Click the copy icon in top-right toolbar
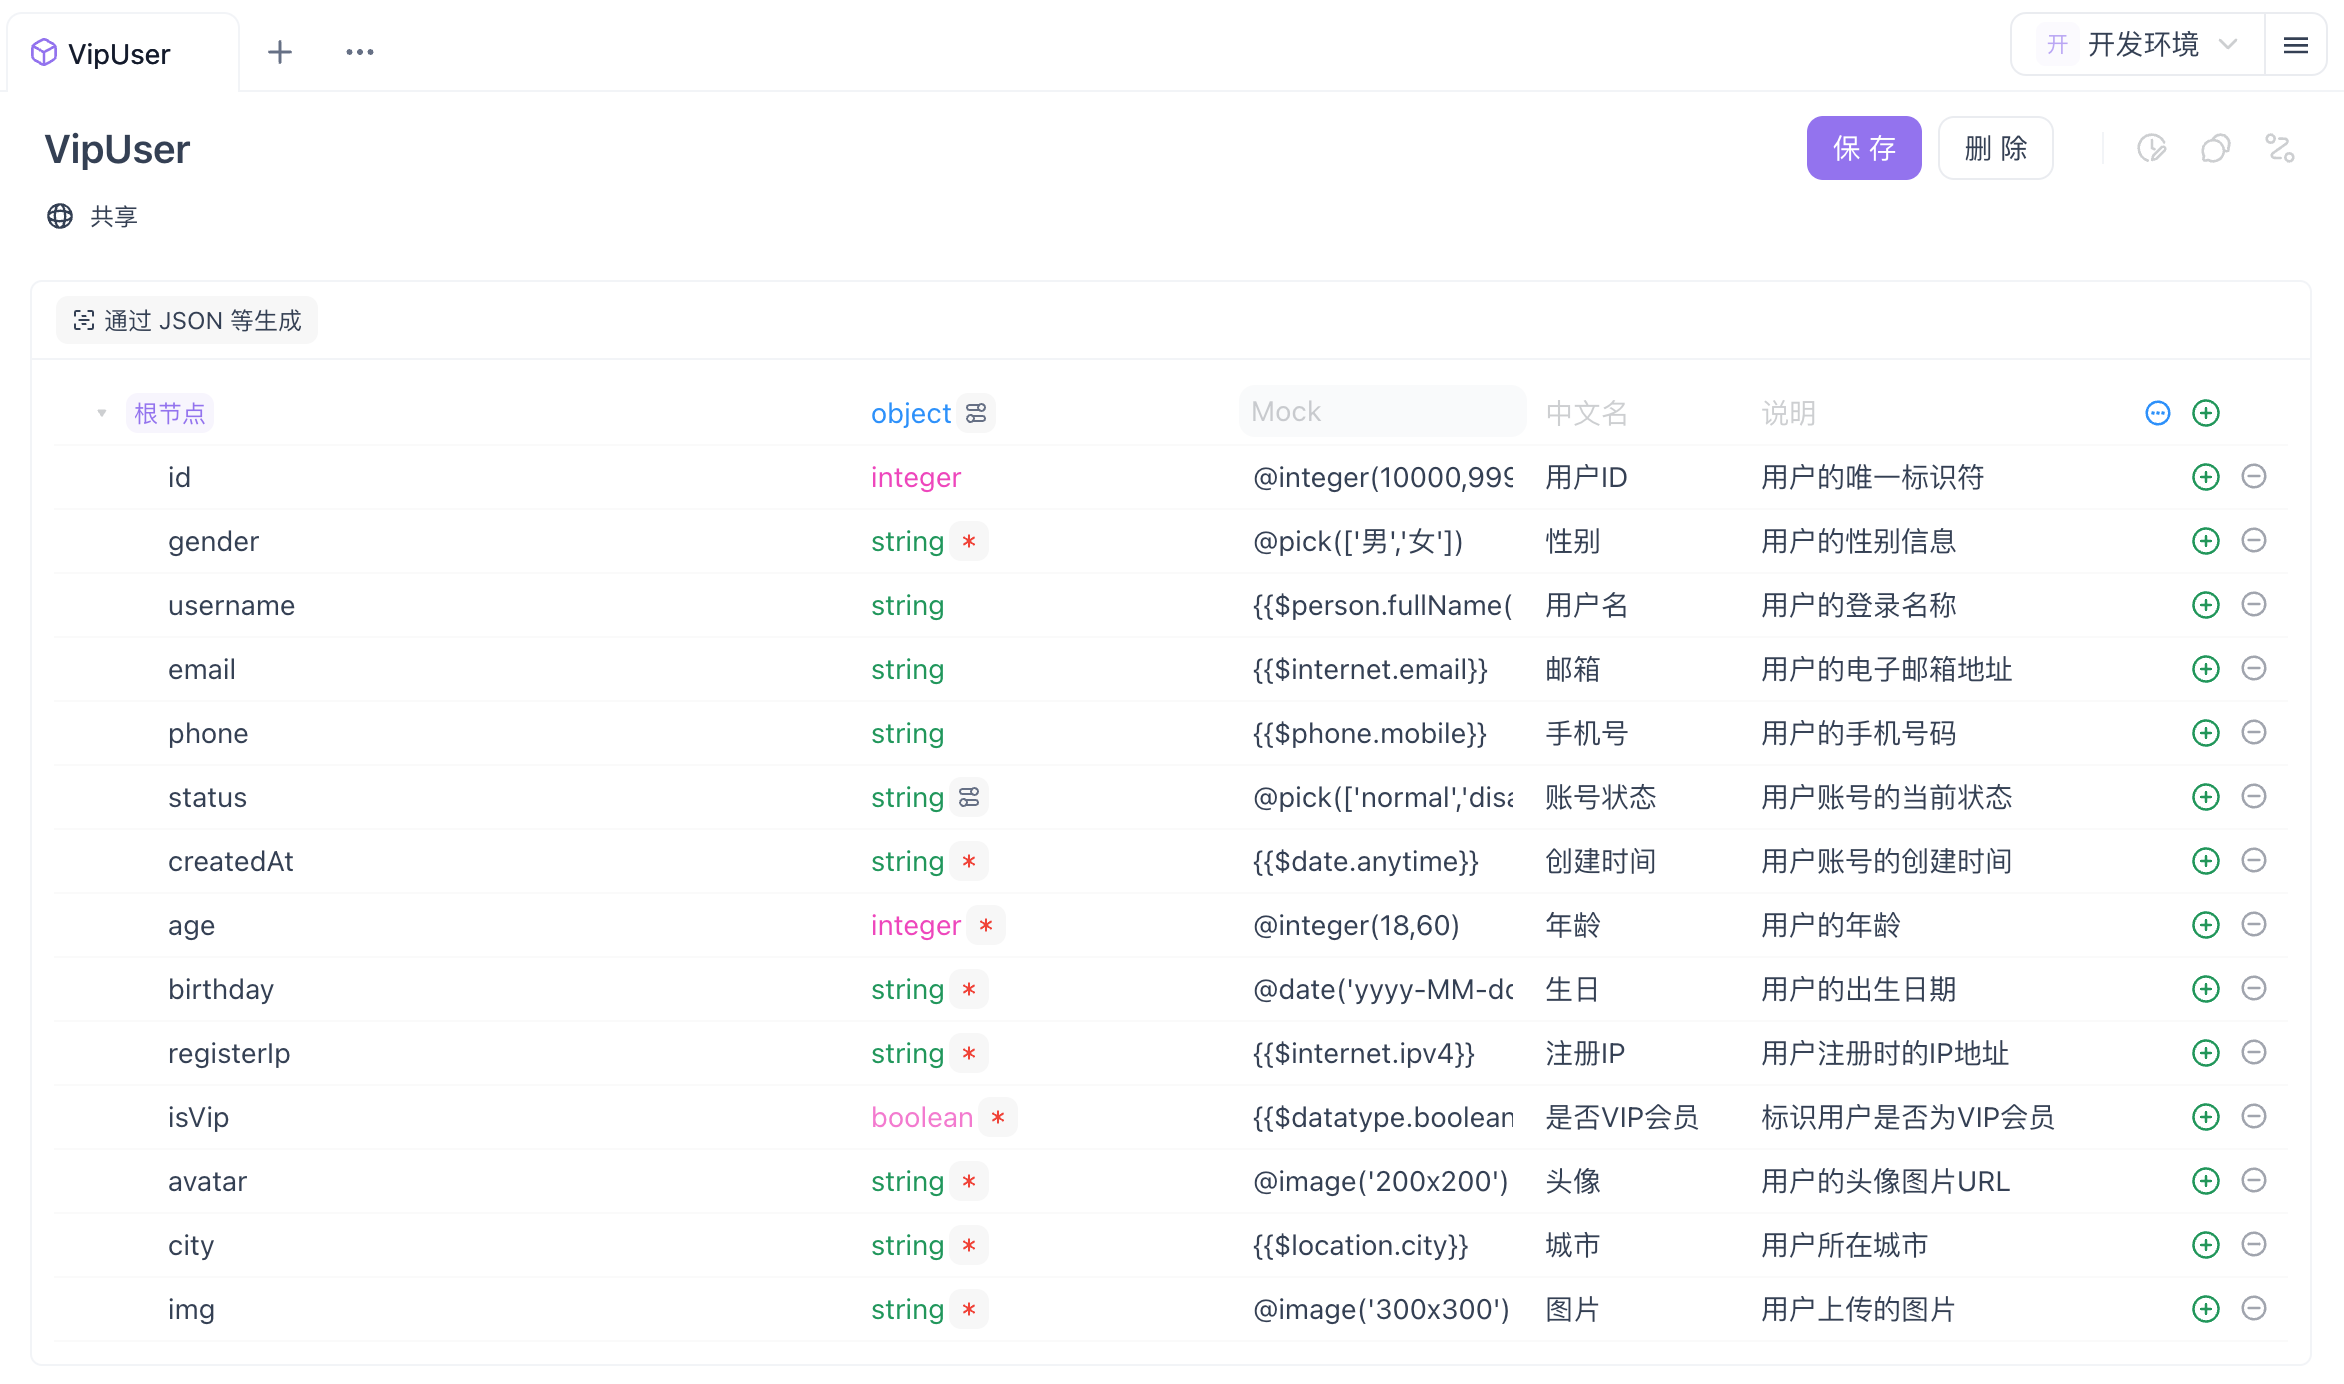2344x1384 pixels. pyautogui.click(x=2215, y=149)
